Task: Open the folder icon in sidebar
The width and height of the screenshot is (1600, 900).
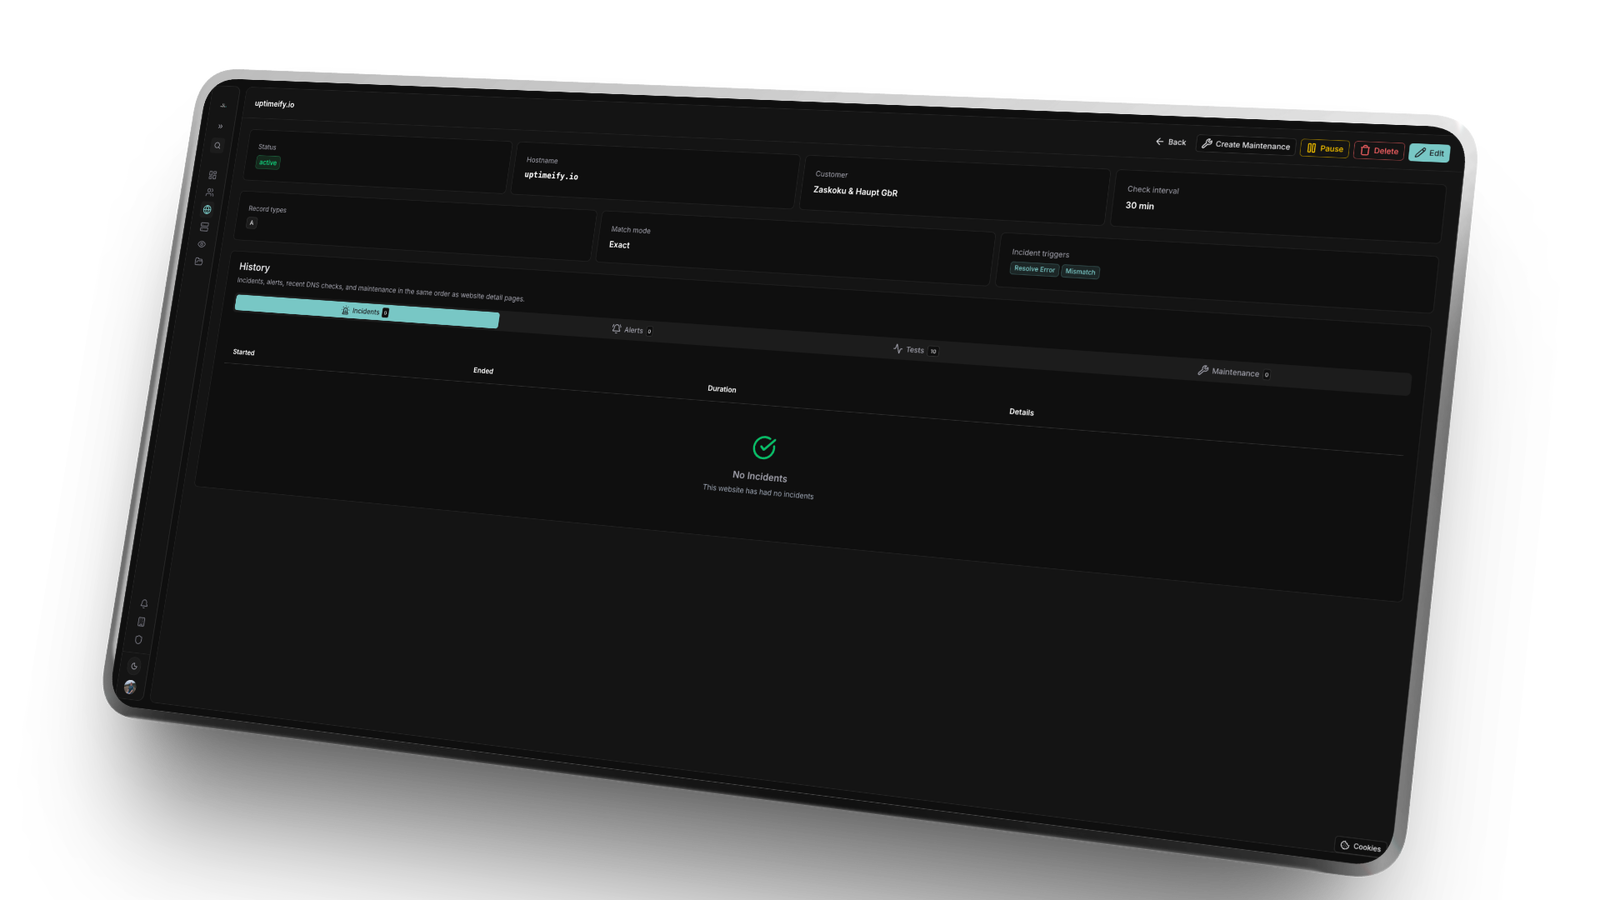Action: (x=199, y=261)
